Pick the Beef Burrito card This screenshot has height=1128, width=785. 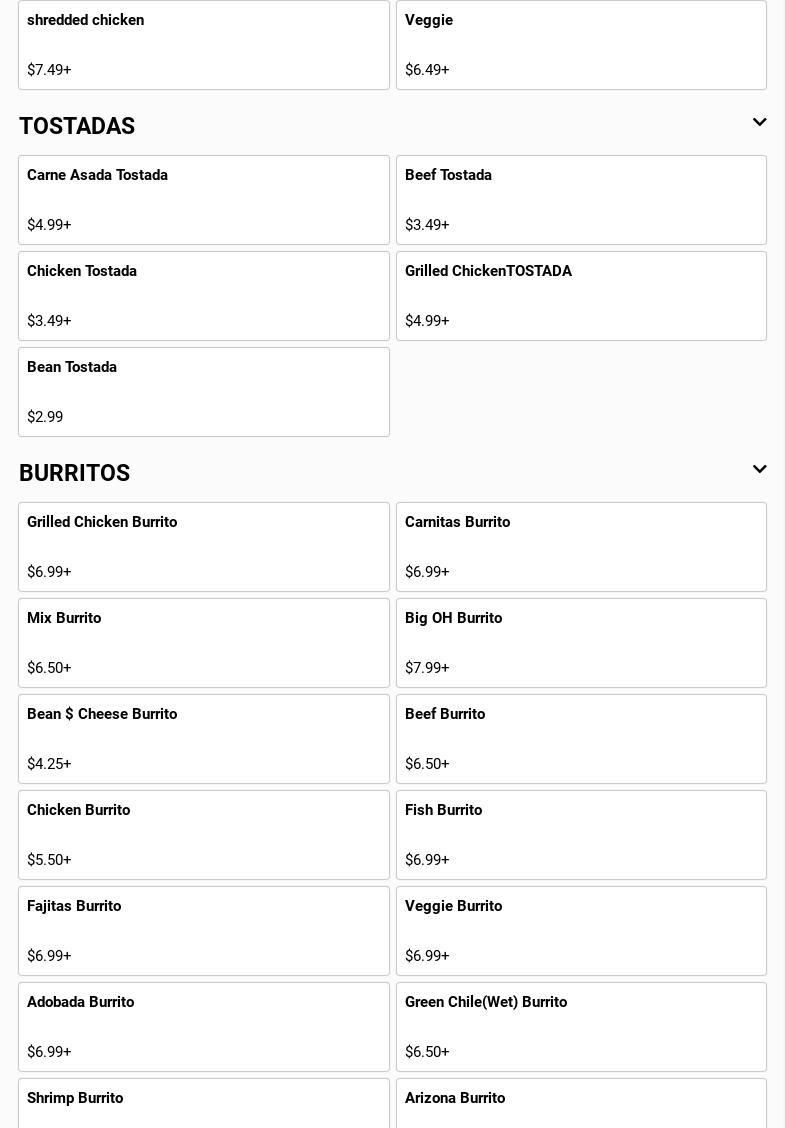[581, 739]
